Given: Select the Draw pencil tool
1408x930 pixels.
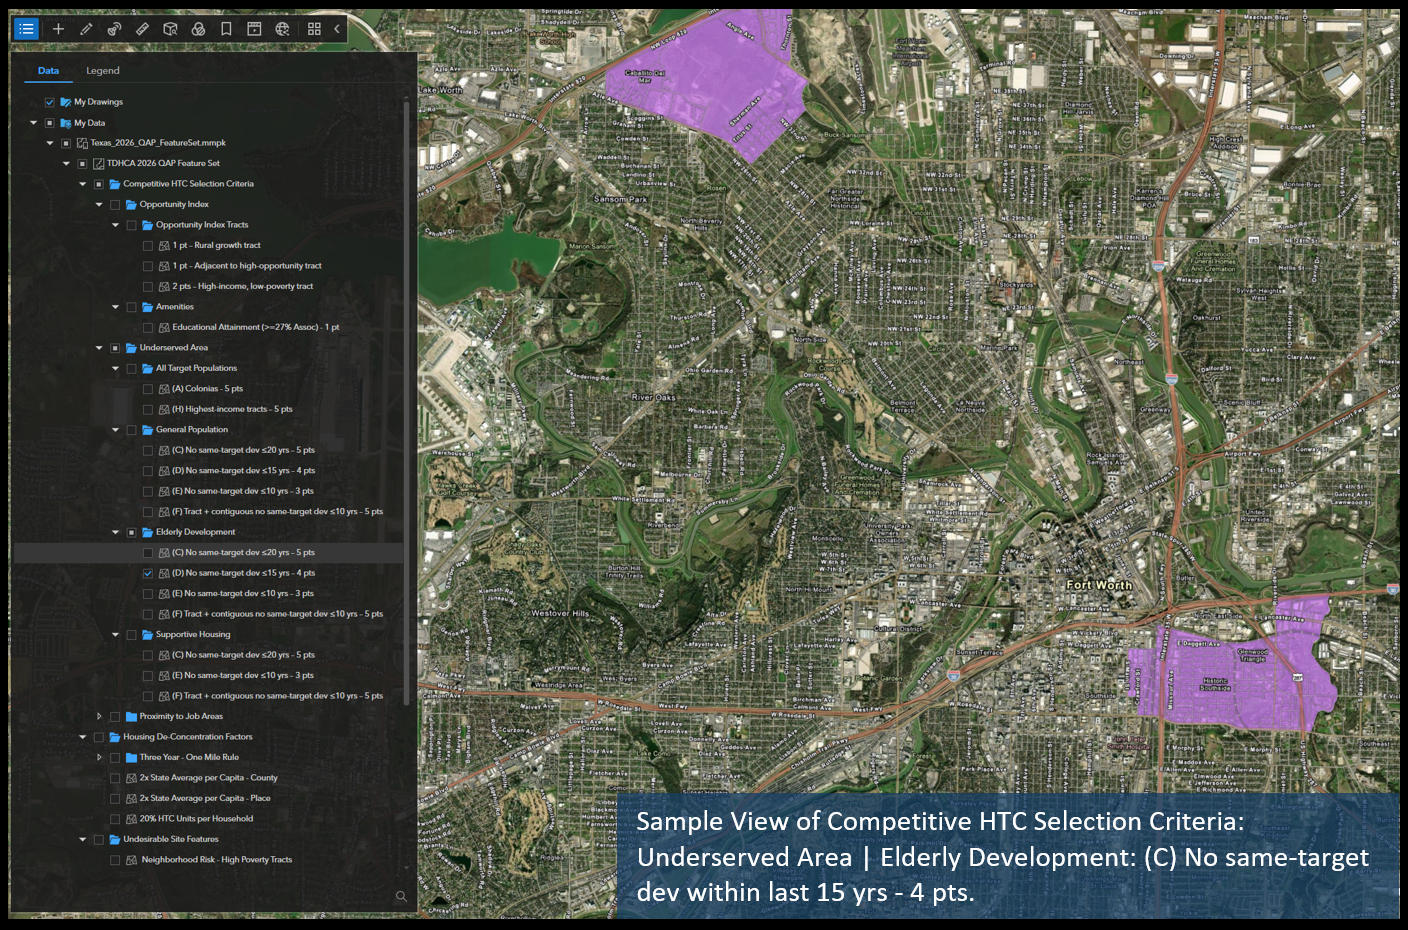Looking at the screenshot, I should click(x=86, y=28).
